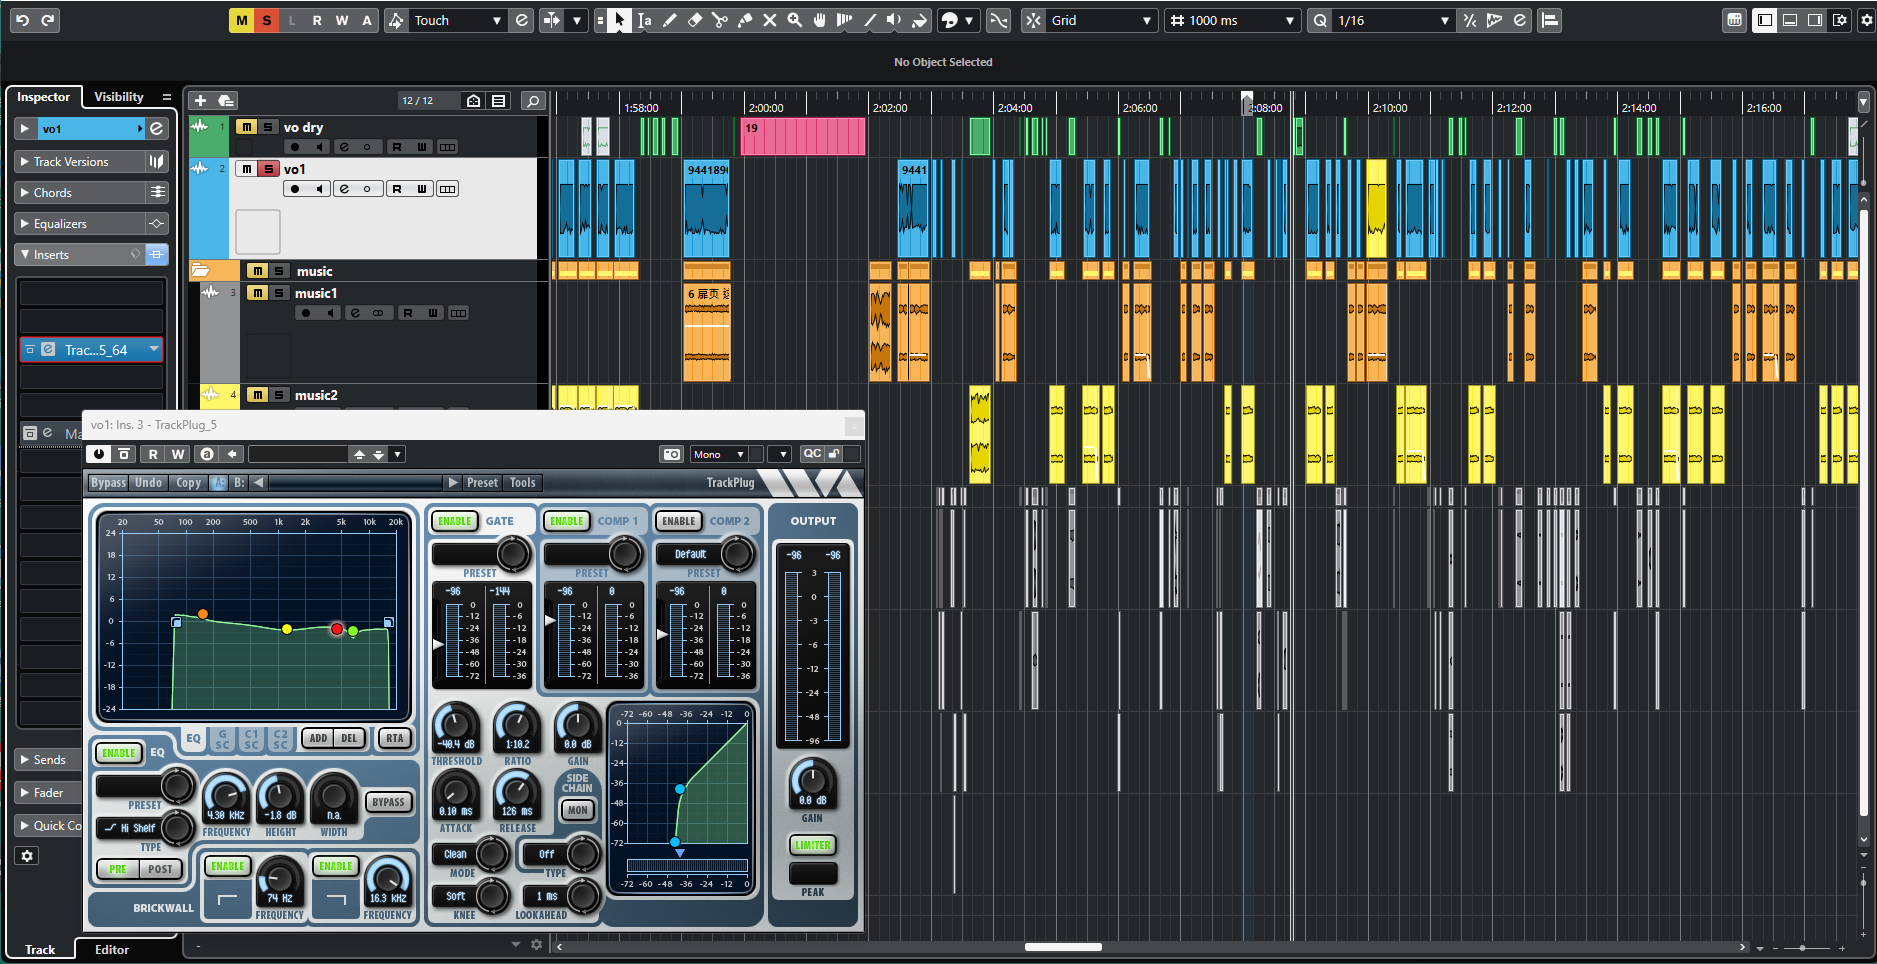Toggle the GATE Enable button in TrackPlug

[x=454, y=521]
